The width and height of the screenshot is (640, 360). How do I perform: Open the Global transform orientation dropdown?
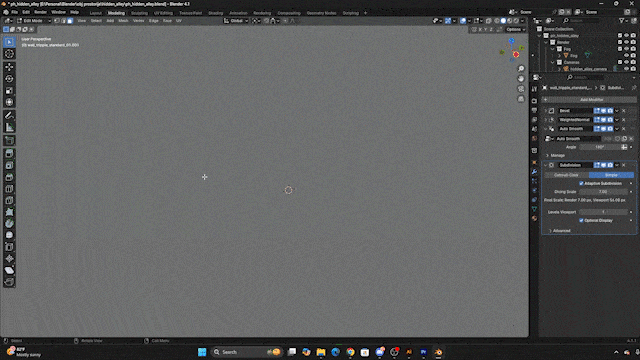click(x=236, y=21)
